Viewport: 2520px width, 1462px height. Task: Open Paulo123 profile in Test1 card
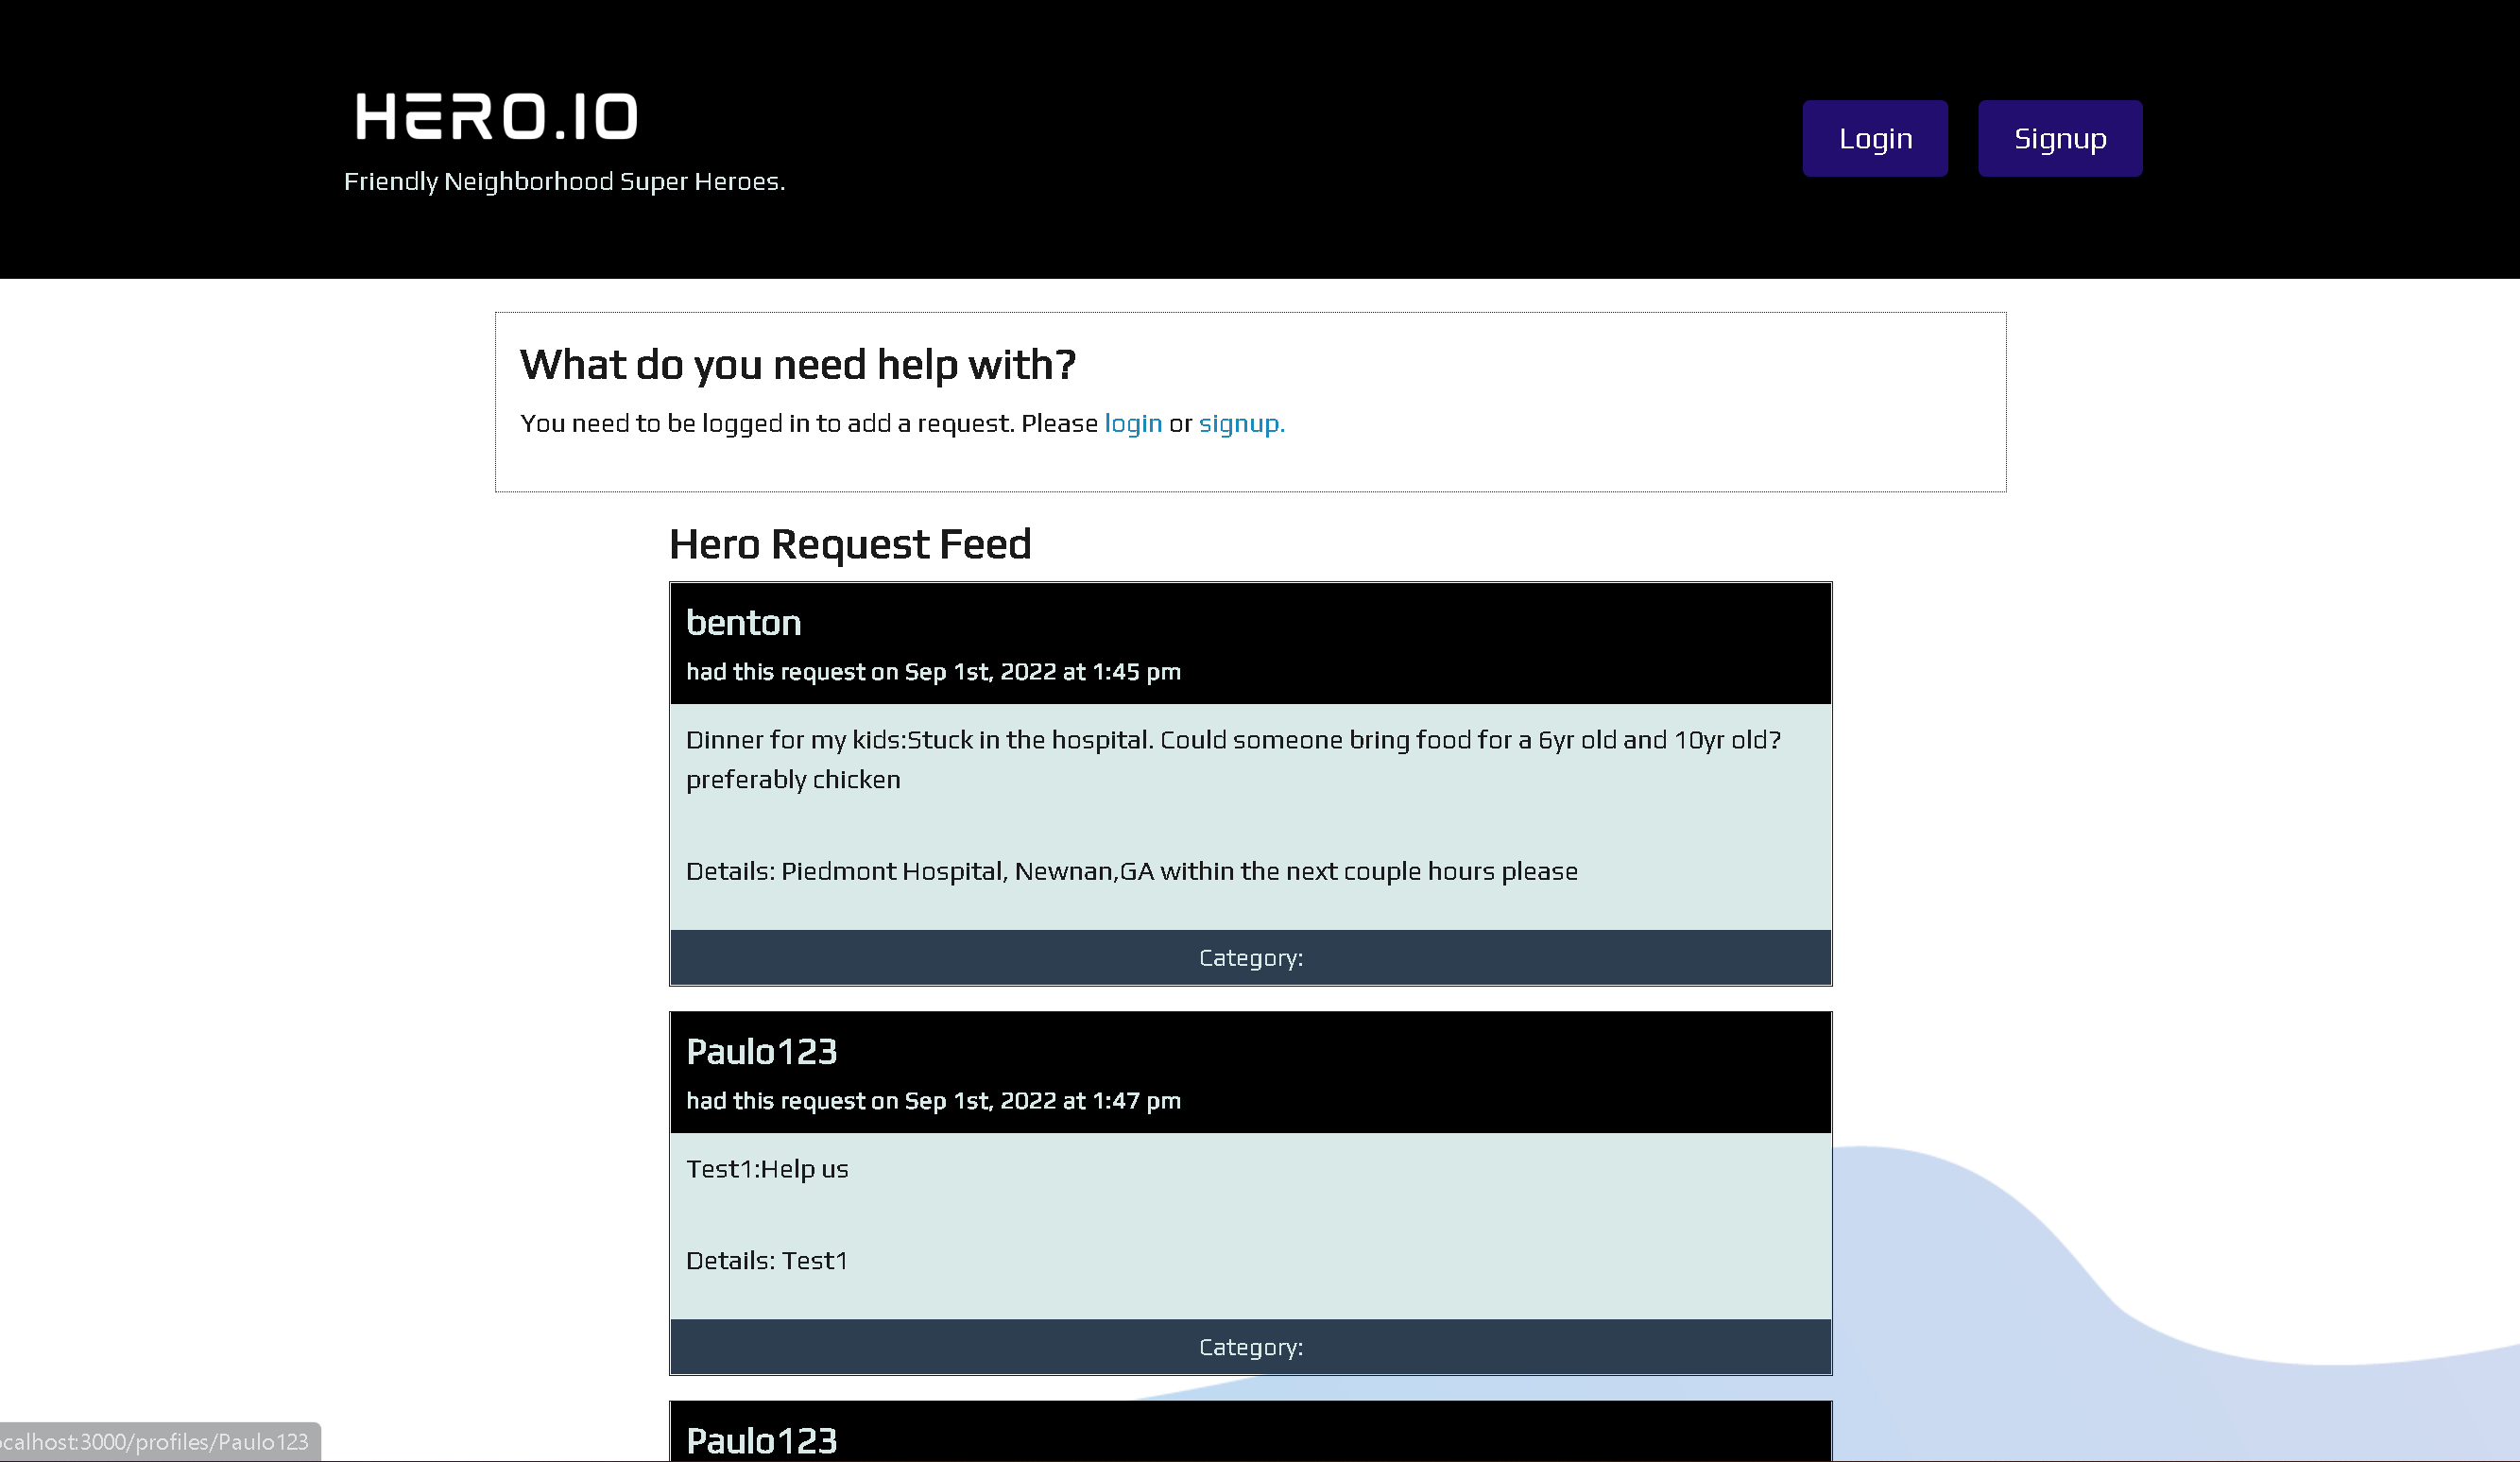coord(761,1051)
